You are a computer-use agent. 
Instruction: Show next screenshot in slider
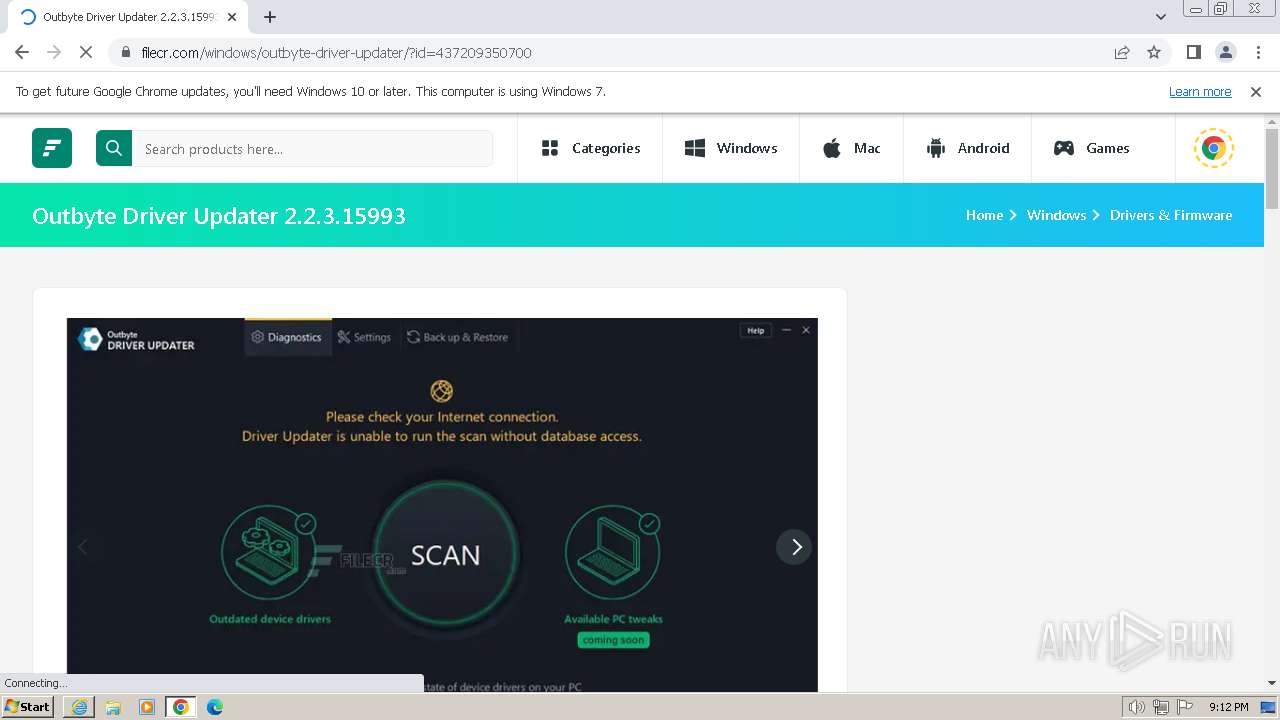tap(794, 547)
